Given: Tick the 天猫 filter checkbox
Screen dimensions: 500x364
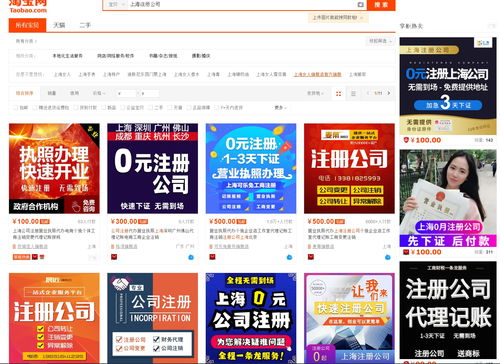Looking at the screenshot, I should [170, 108].
